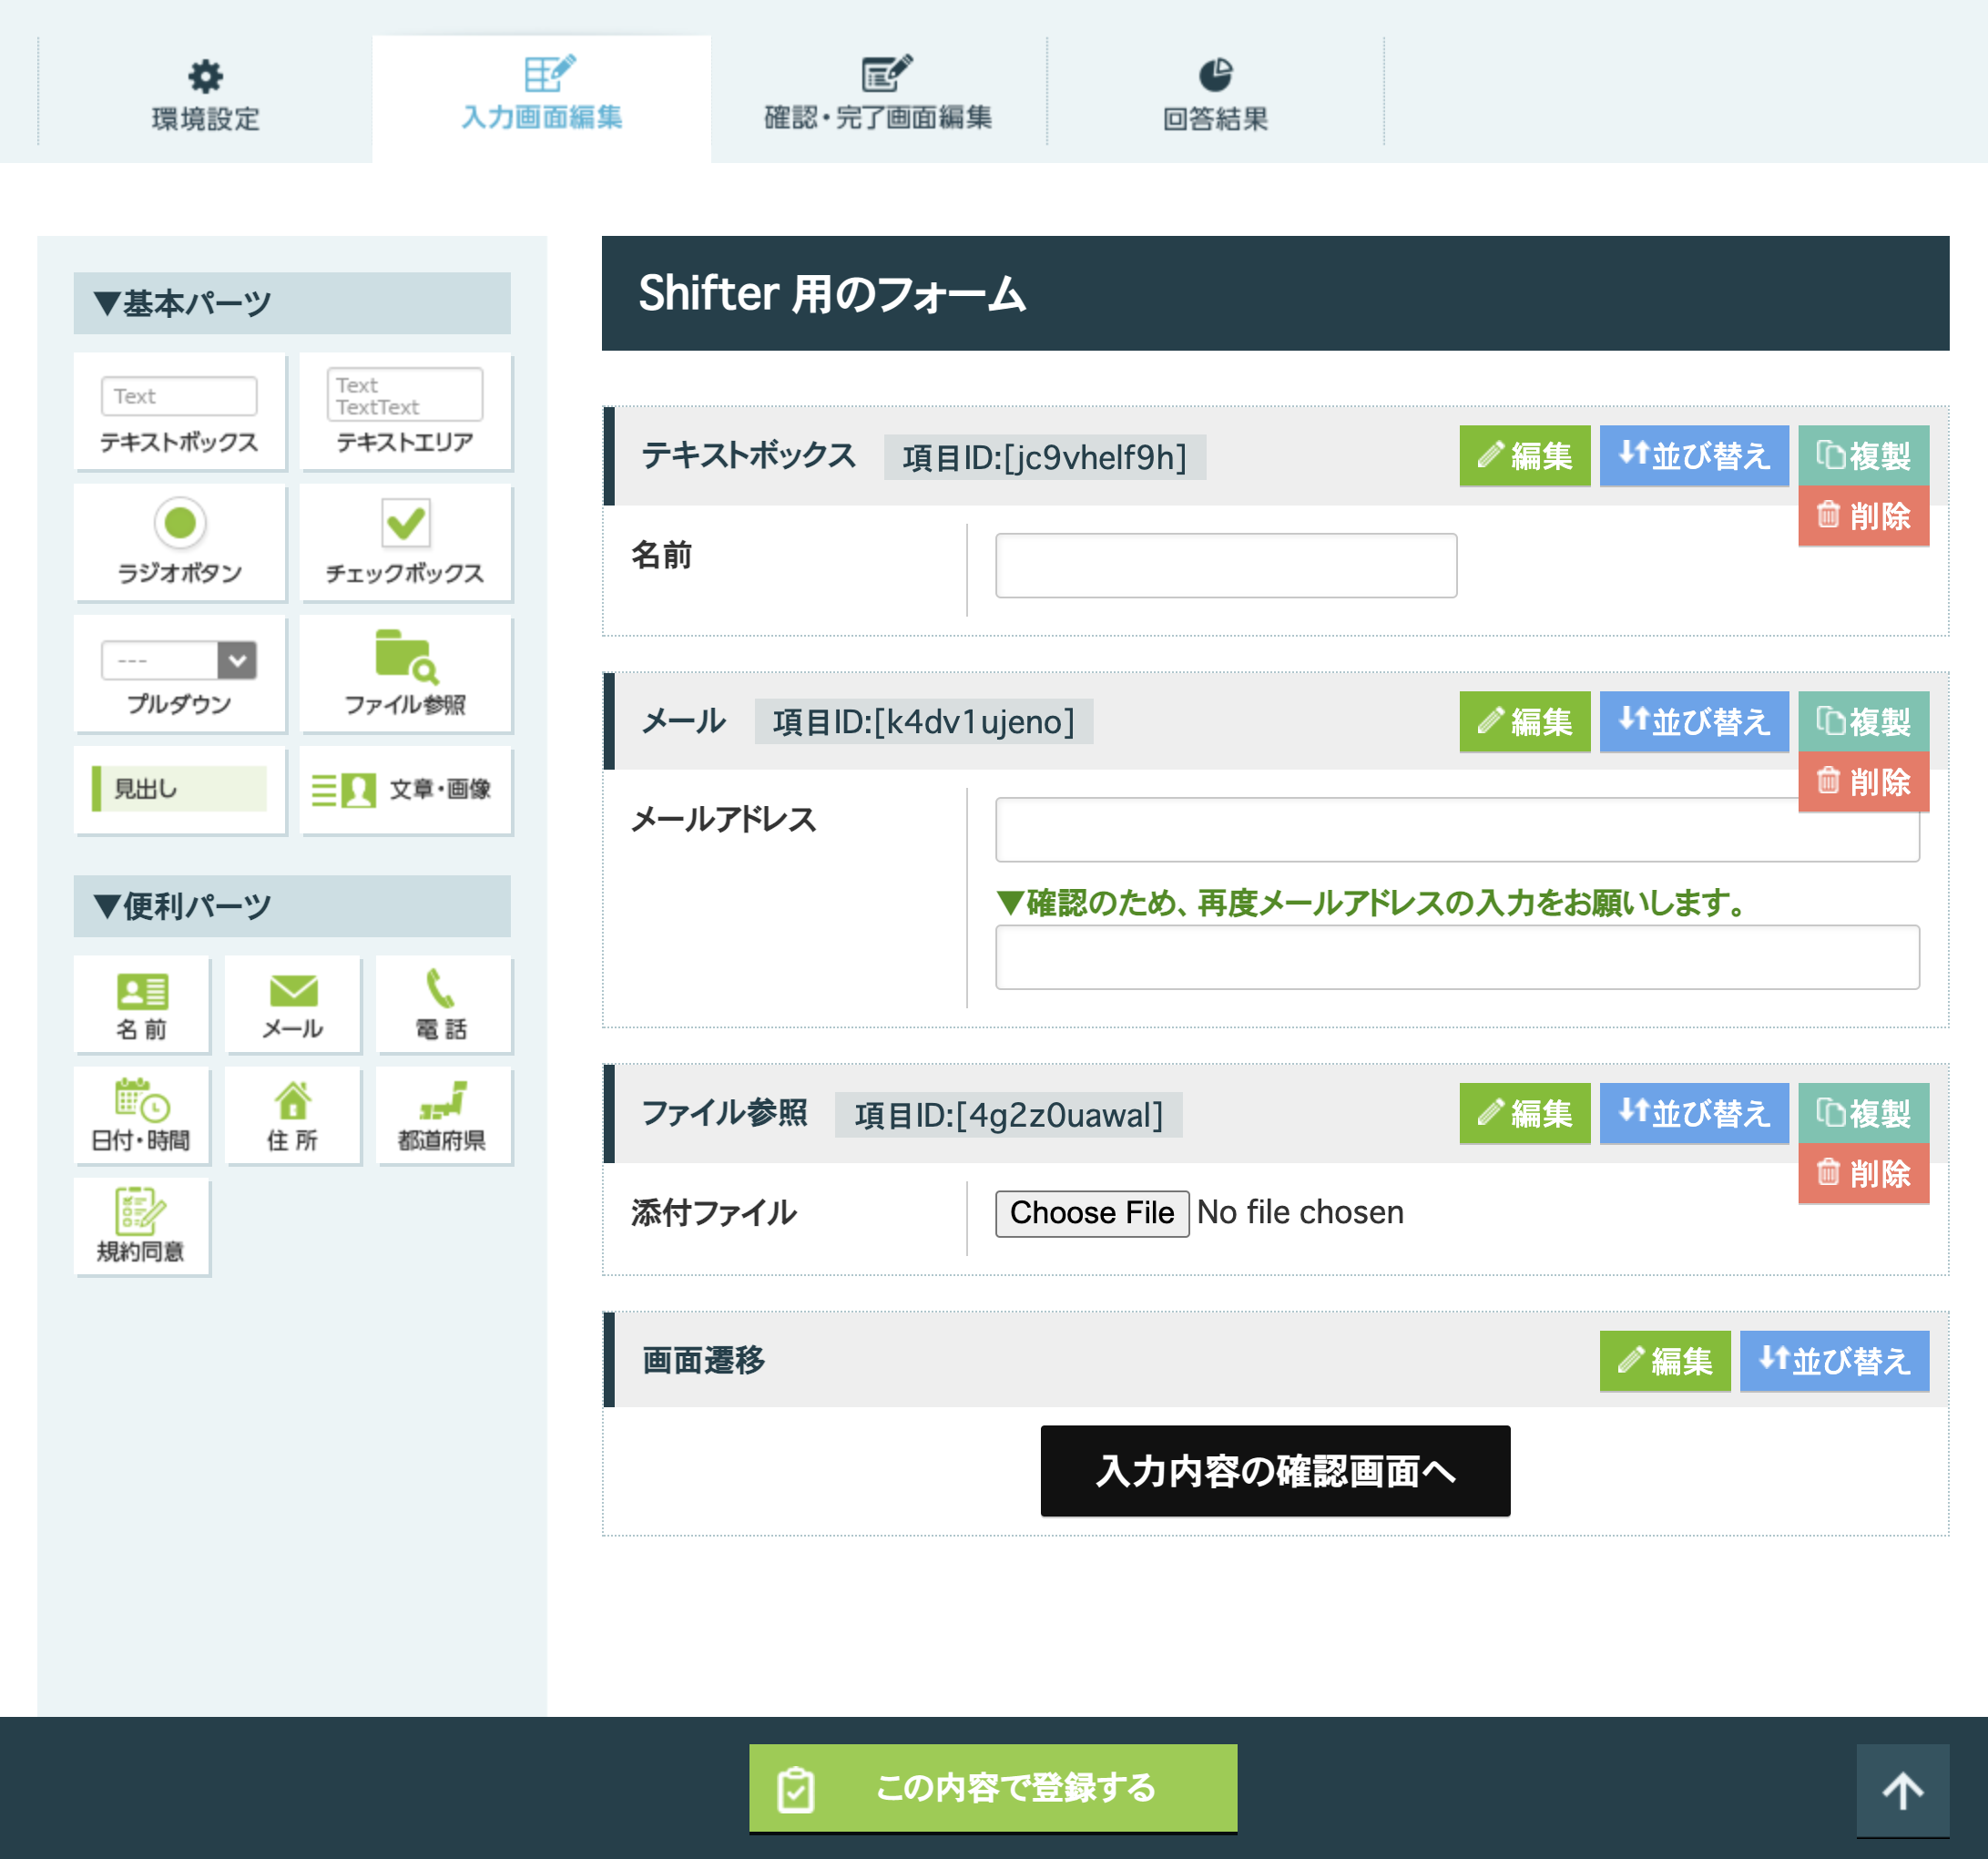Edit the 画面遷移 section
The image size is (1988, 1859).
(x=1664, y=1361)
